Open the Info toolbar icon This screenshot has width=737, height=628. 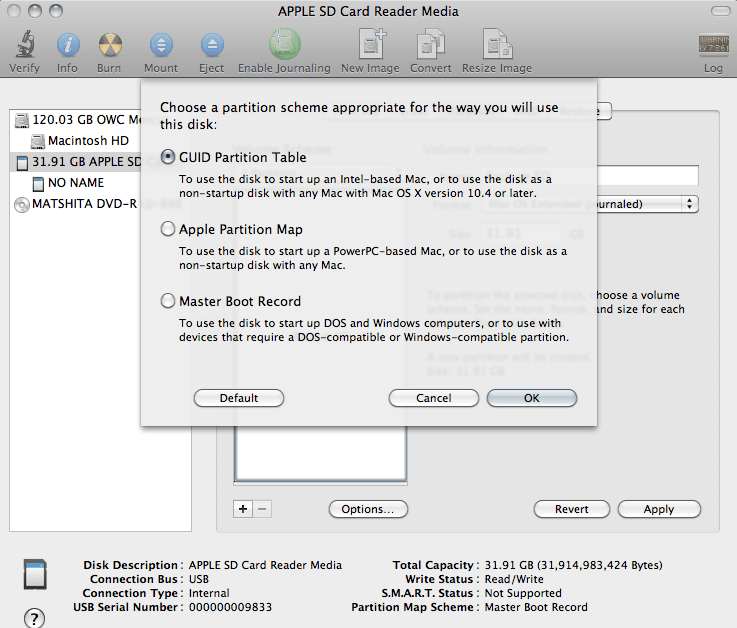point(68,45)
